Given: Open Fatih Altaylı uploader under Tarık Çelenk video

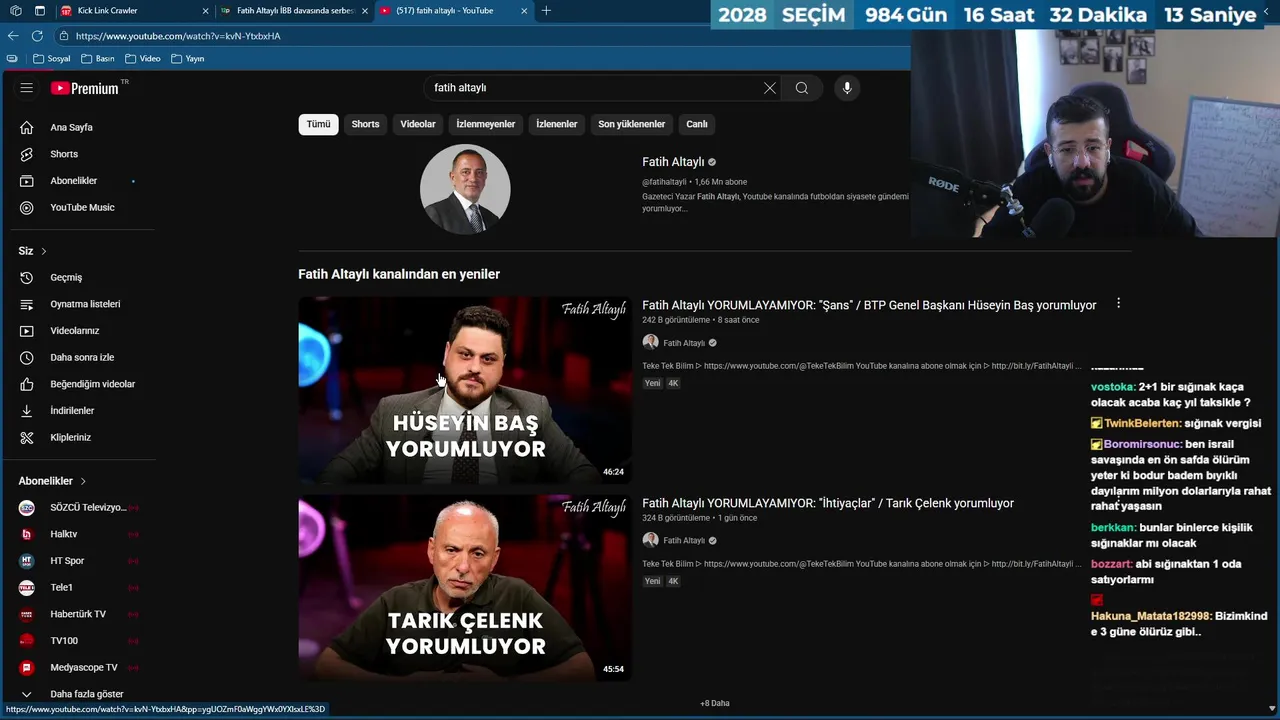Looking at the screenshot, I should pos(684,541).
